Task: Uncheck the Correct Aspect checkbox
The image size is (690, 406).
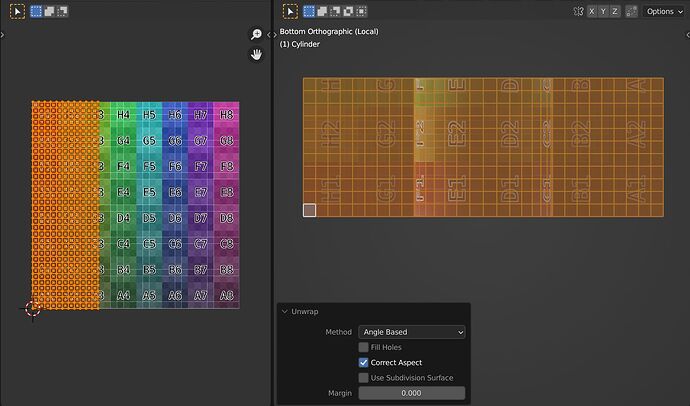Action: point(363,362)
